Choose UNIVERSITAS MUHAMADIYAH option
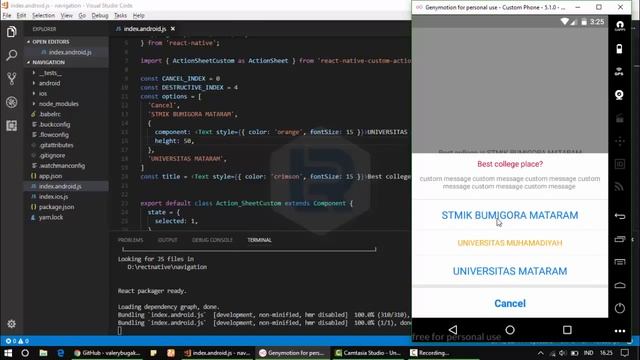Viewport: 640px width, 360px height. (x=510, y=243)
